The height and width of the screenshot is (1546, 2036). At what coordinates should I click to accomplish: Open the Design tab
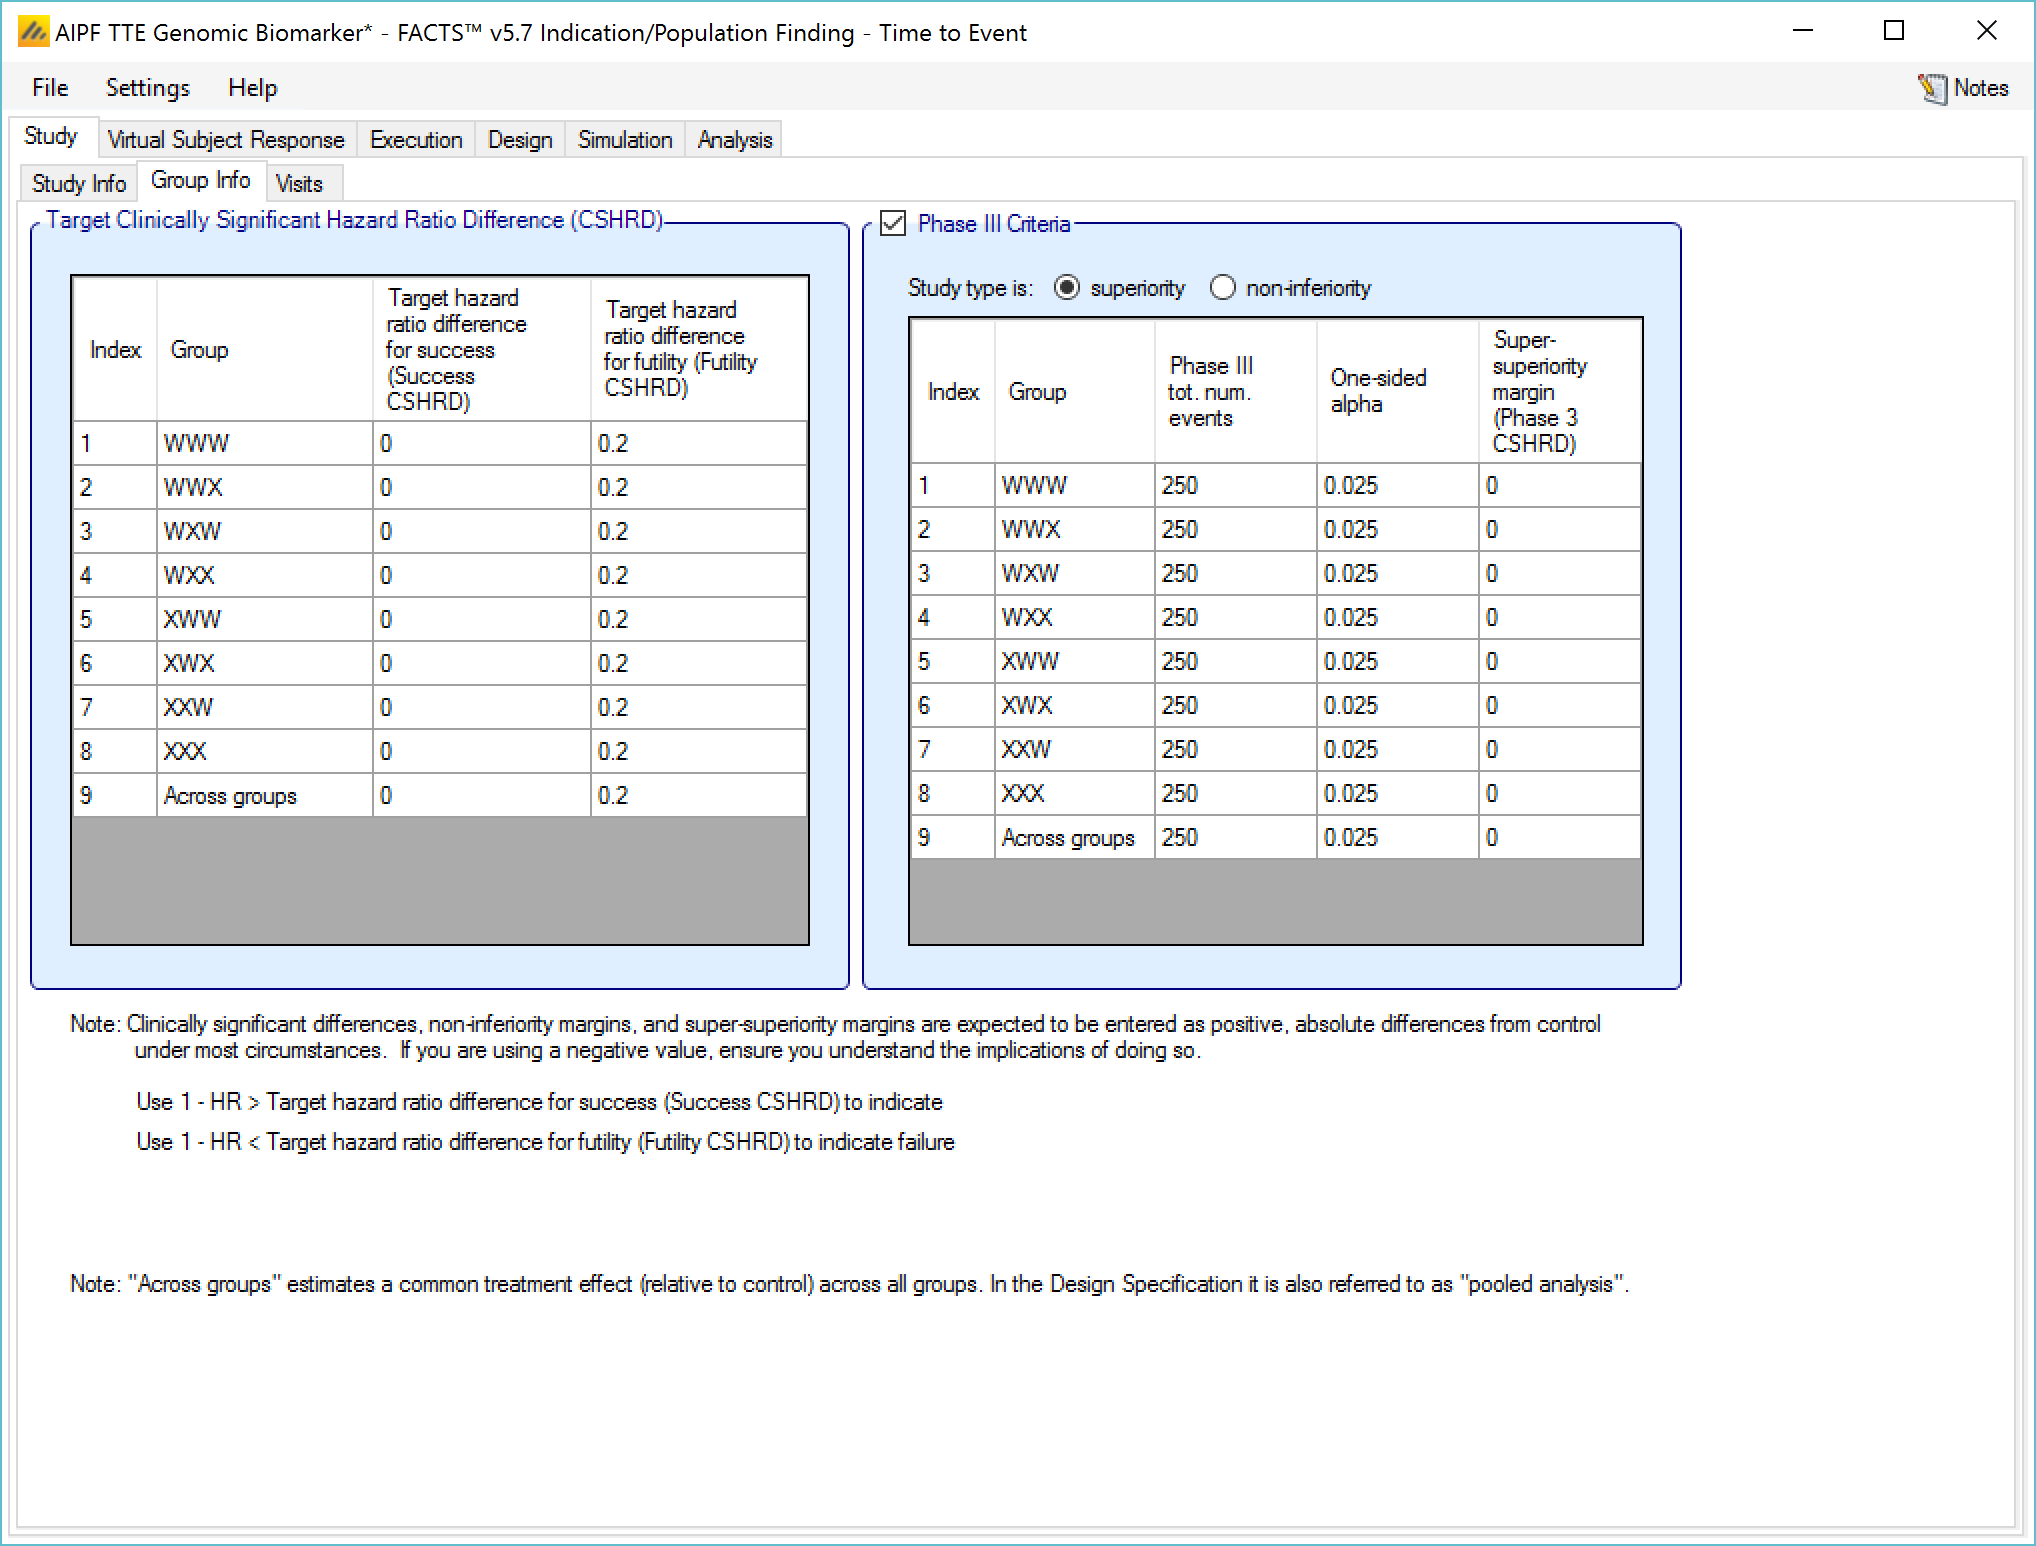coord(519,140)
